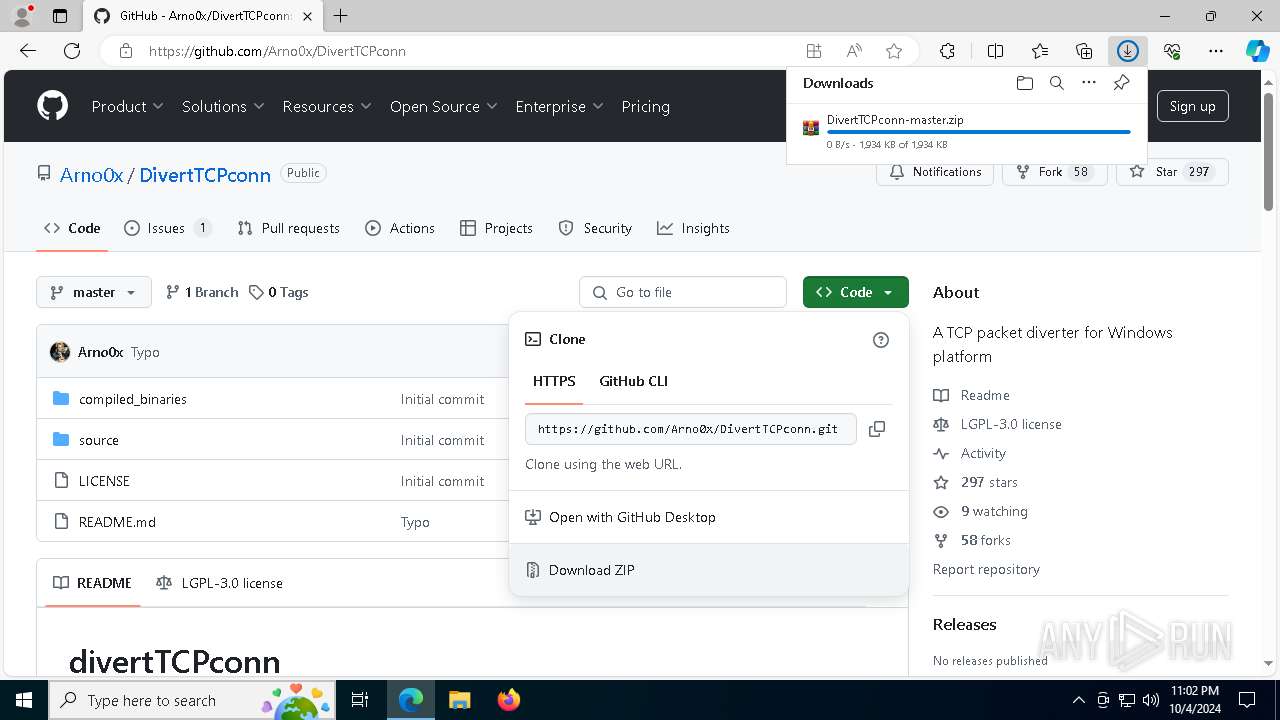Open Edge Settings and more menu
This screenshot has height=720, width=1280.
[1216, 51]
